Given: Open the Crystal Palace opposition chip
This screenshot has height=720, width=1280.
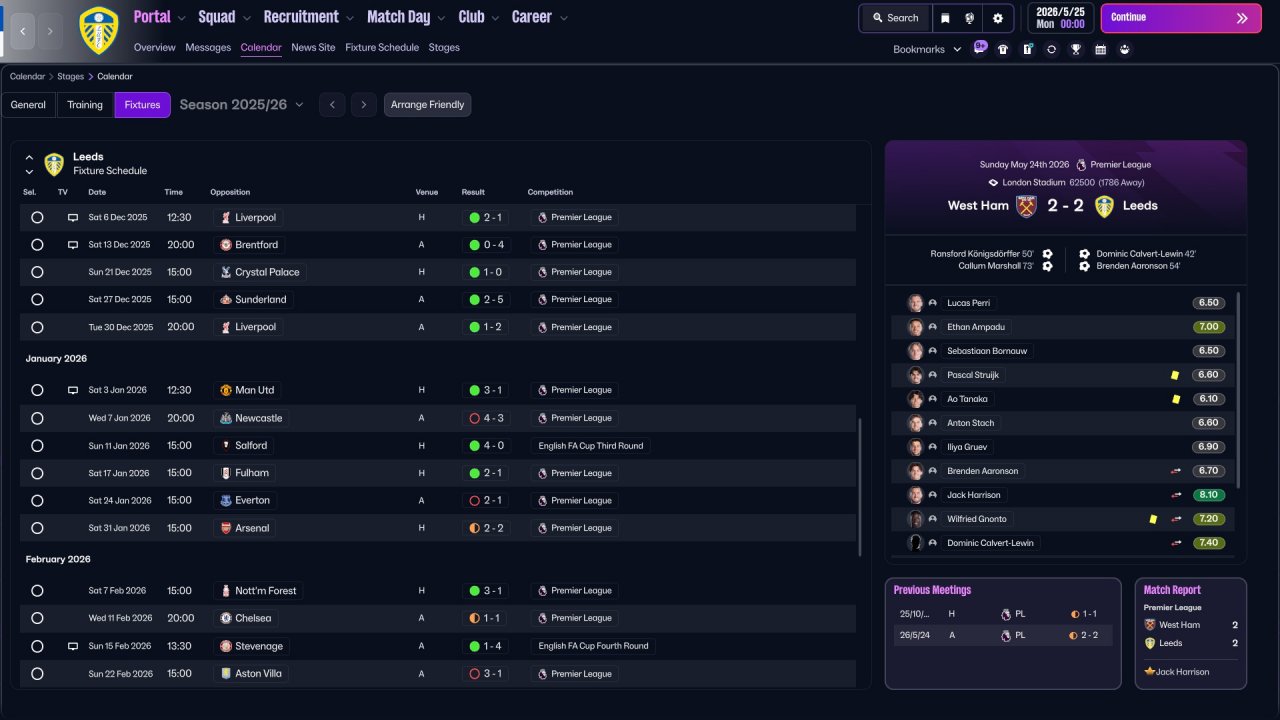Looking at the screenshot, I should (260, 272).
